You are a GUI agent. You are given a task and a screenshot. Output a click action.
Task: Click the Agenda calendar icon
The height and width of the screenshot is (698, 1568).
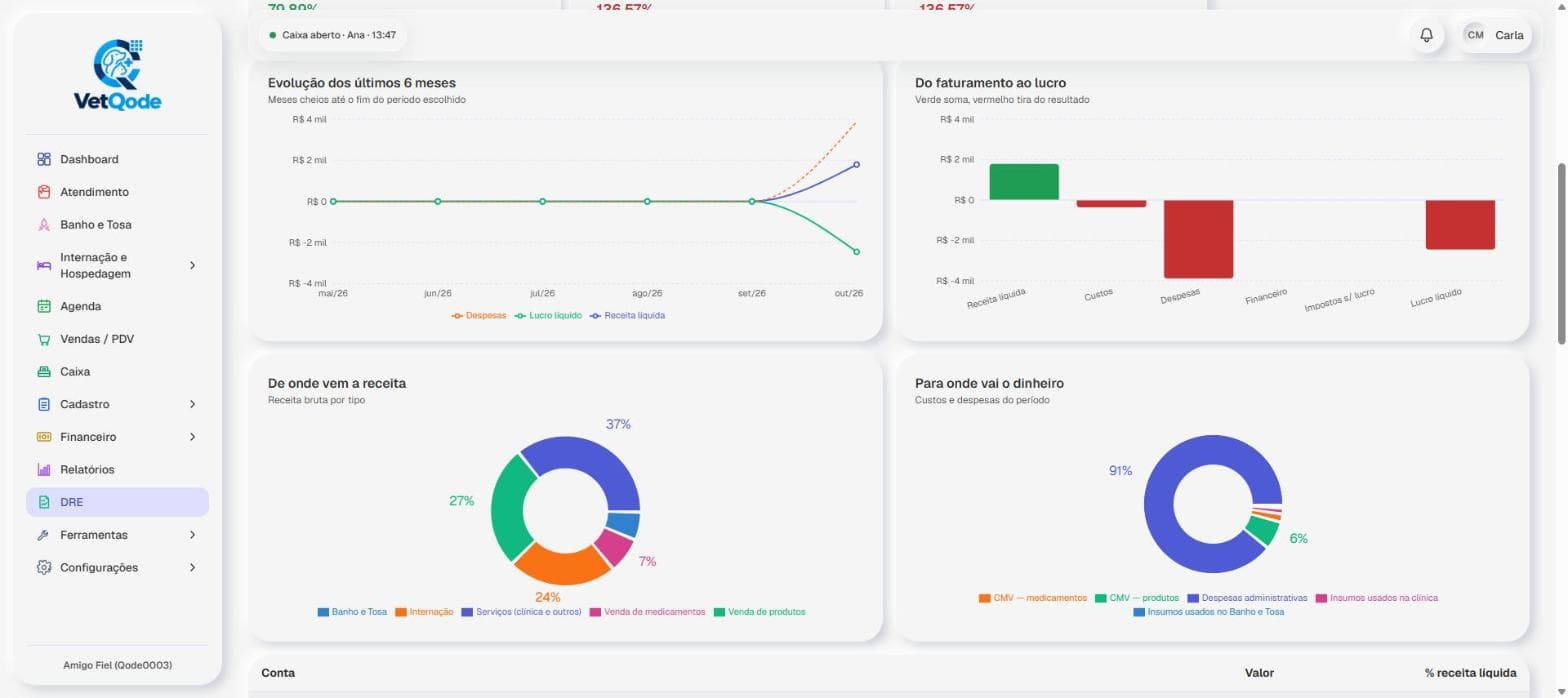[43, 306]
